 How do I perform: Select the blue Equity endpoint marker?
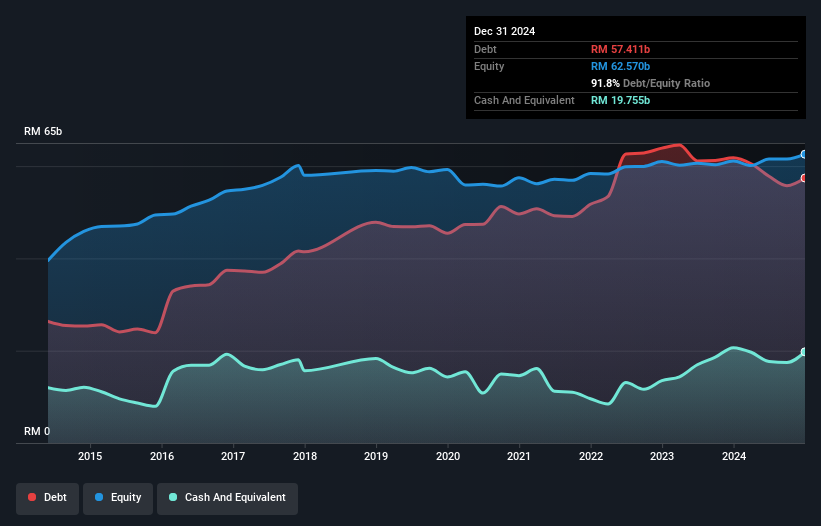click(804, 154)
